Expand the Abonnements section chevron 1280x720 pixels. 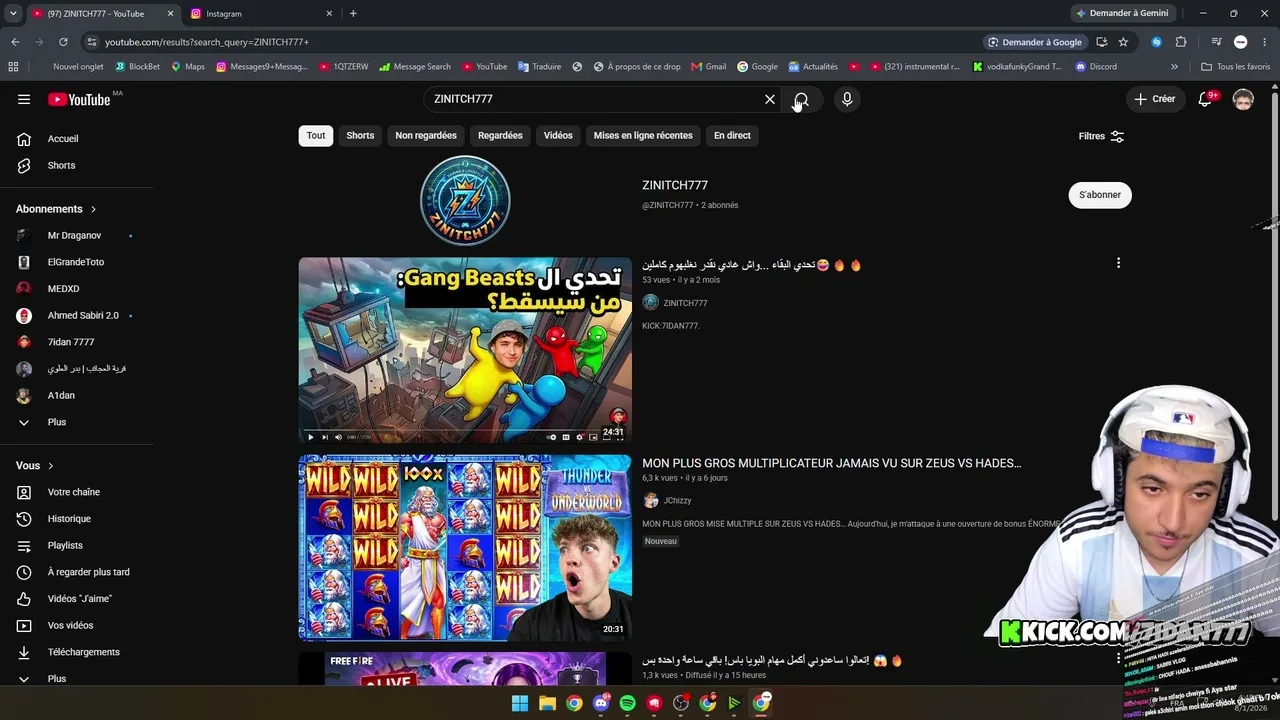(94, 209)
